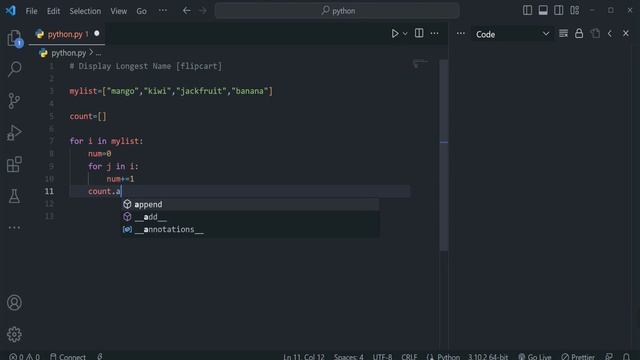Image resolution: width=640 pixels, height=360 pixels.
Task: Open the View menu
Action: click(x=118, y=11)
